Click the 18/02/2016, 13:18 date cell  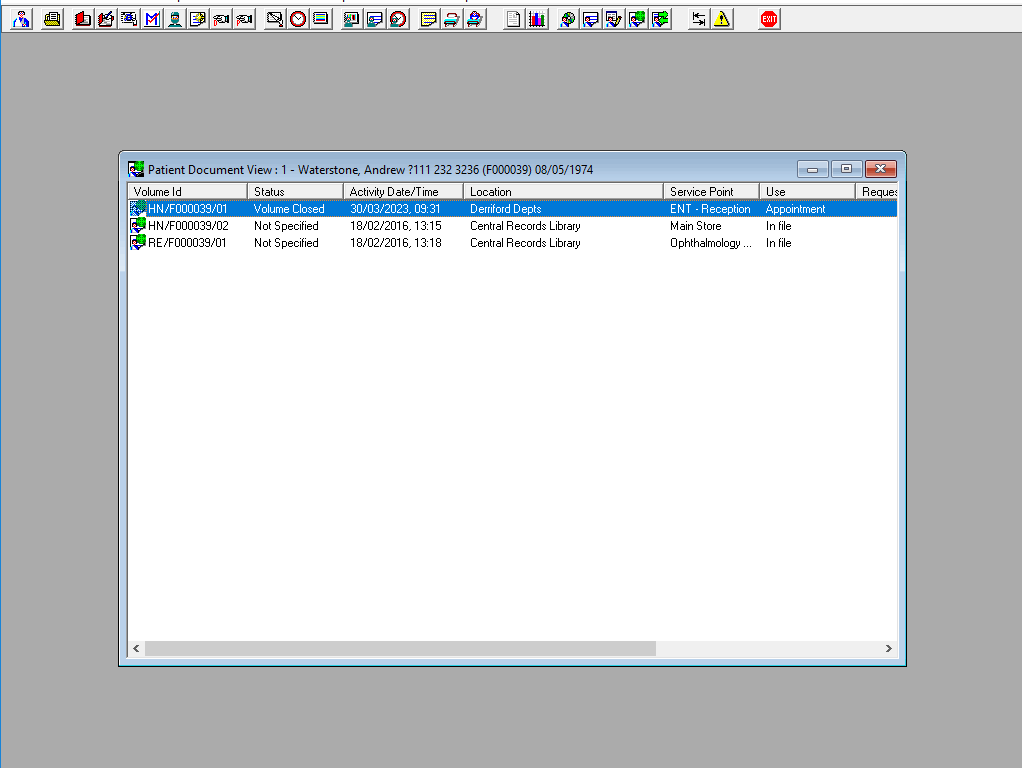coord(396,243)
